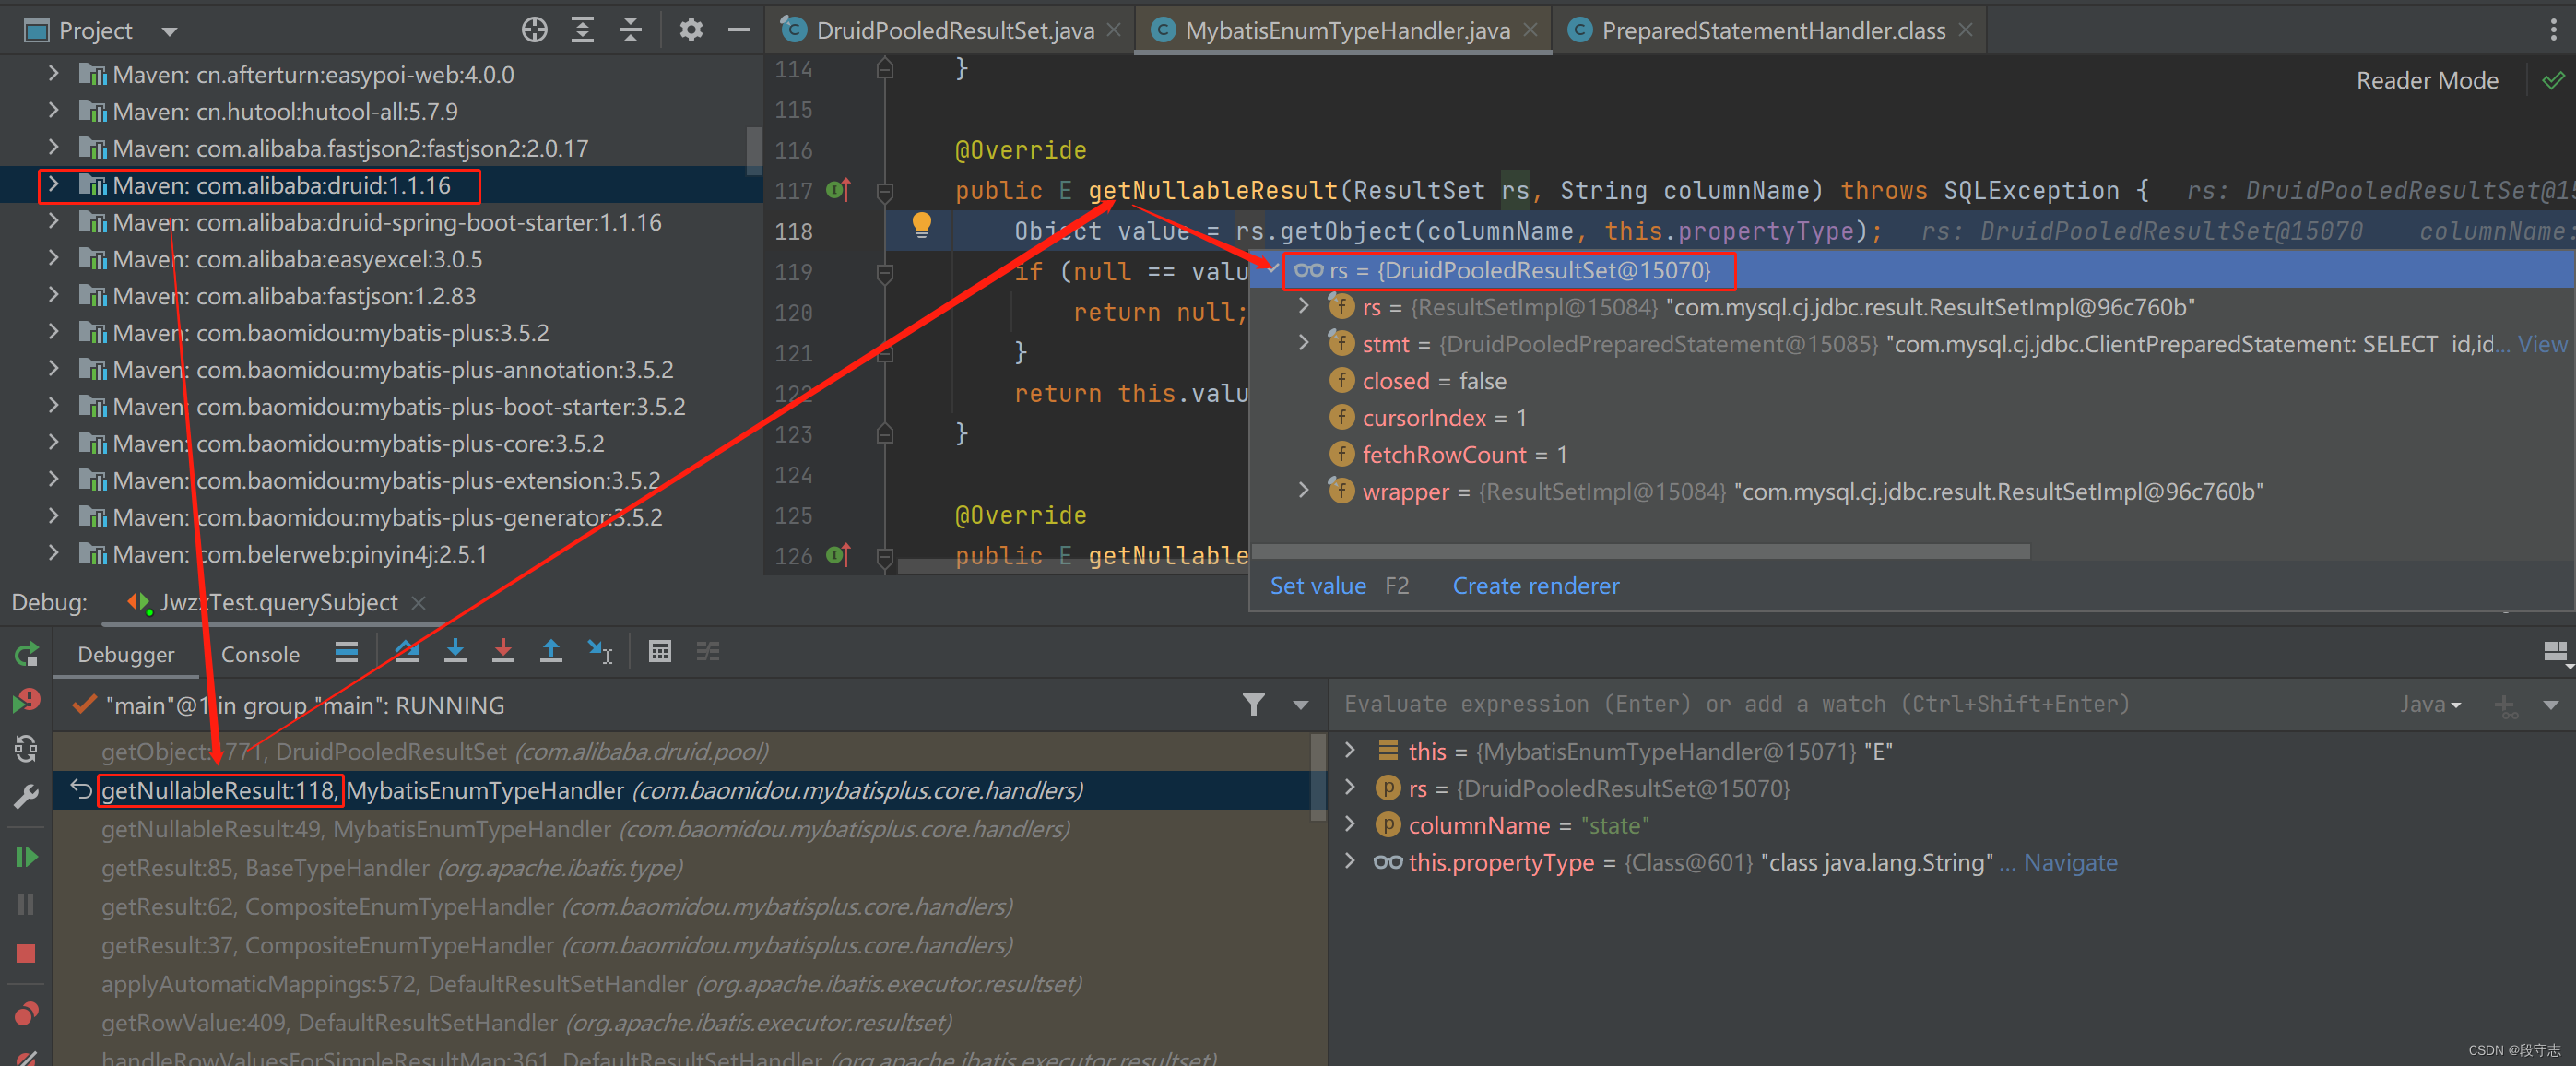Click View Breakpoints double red circles icon
Screen dimensions: 2576x1066
26,1013
